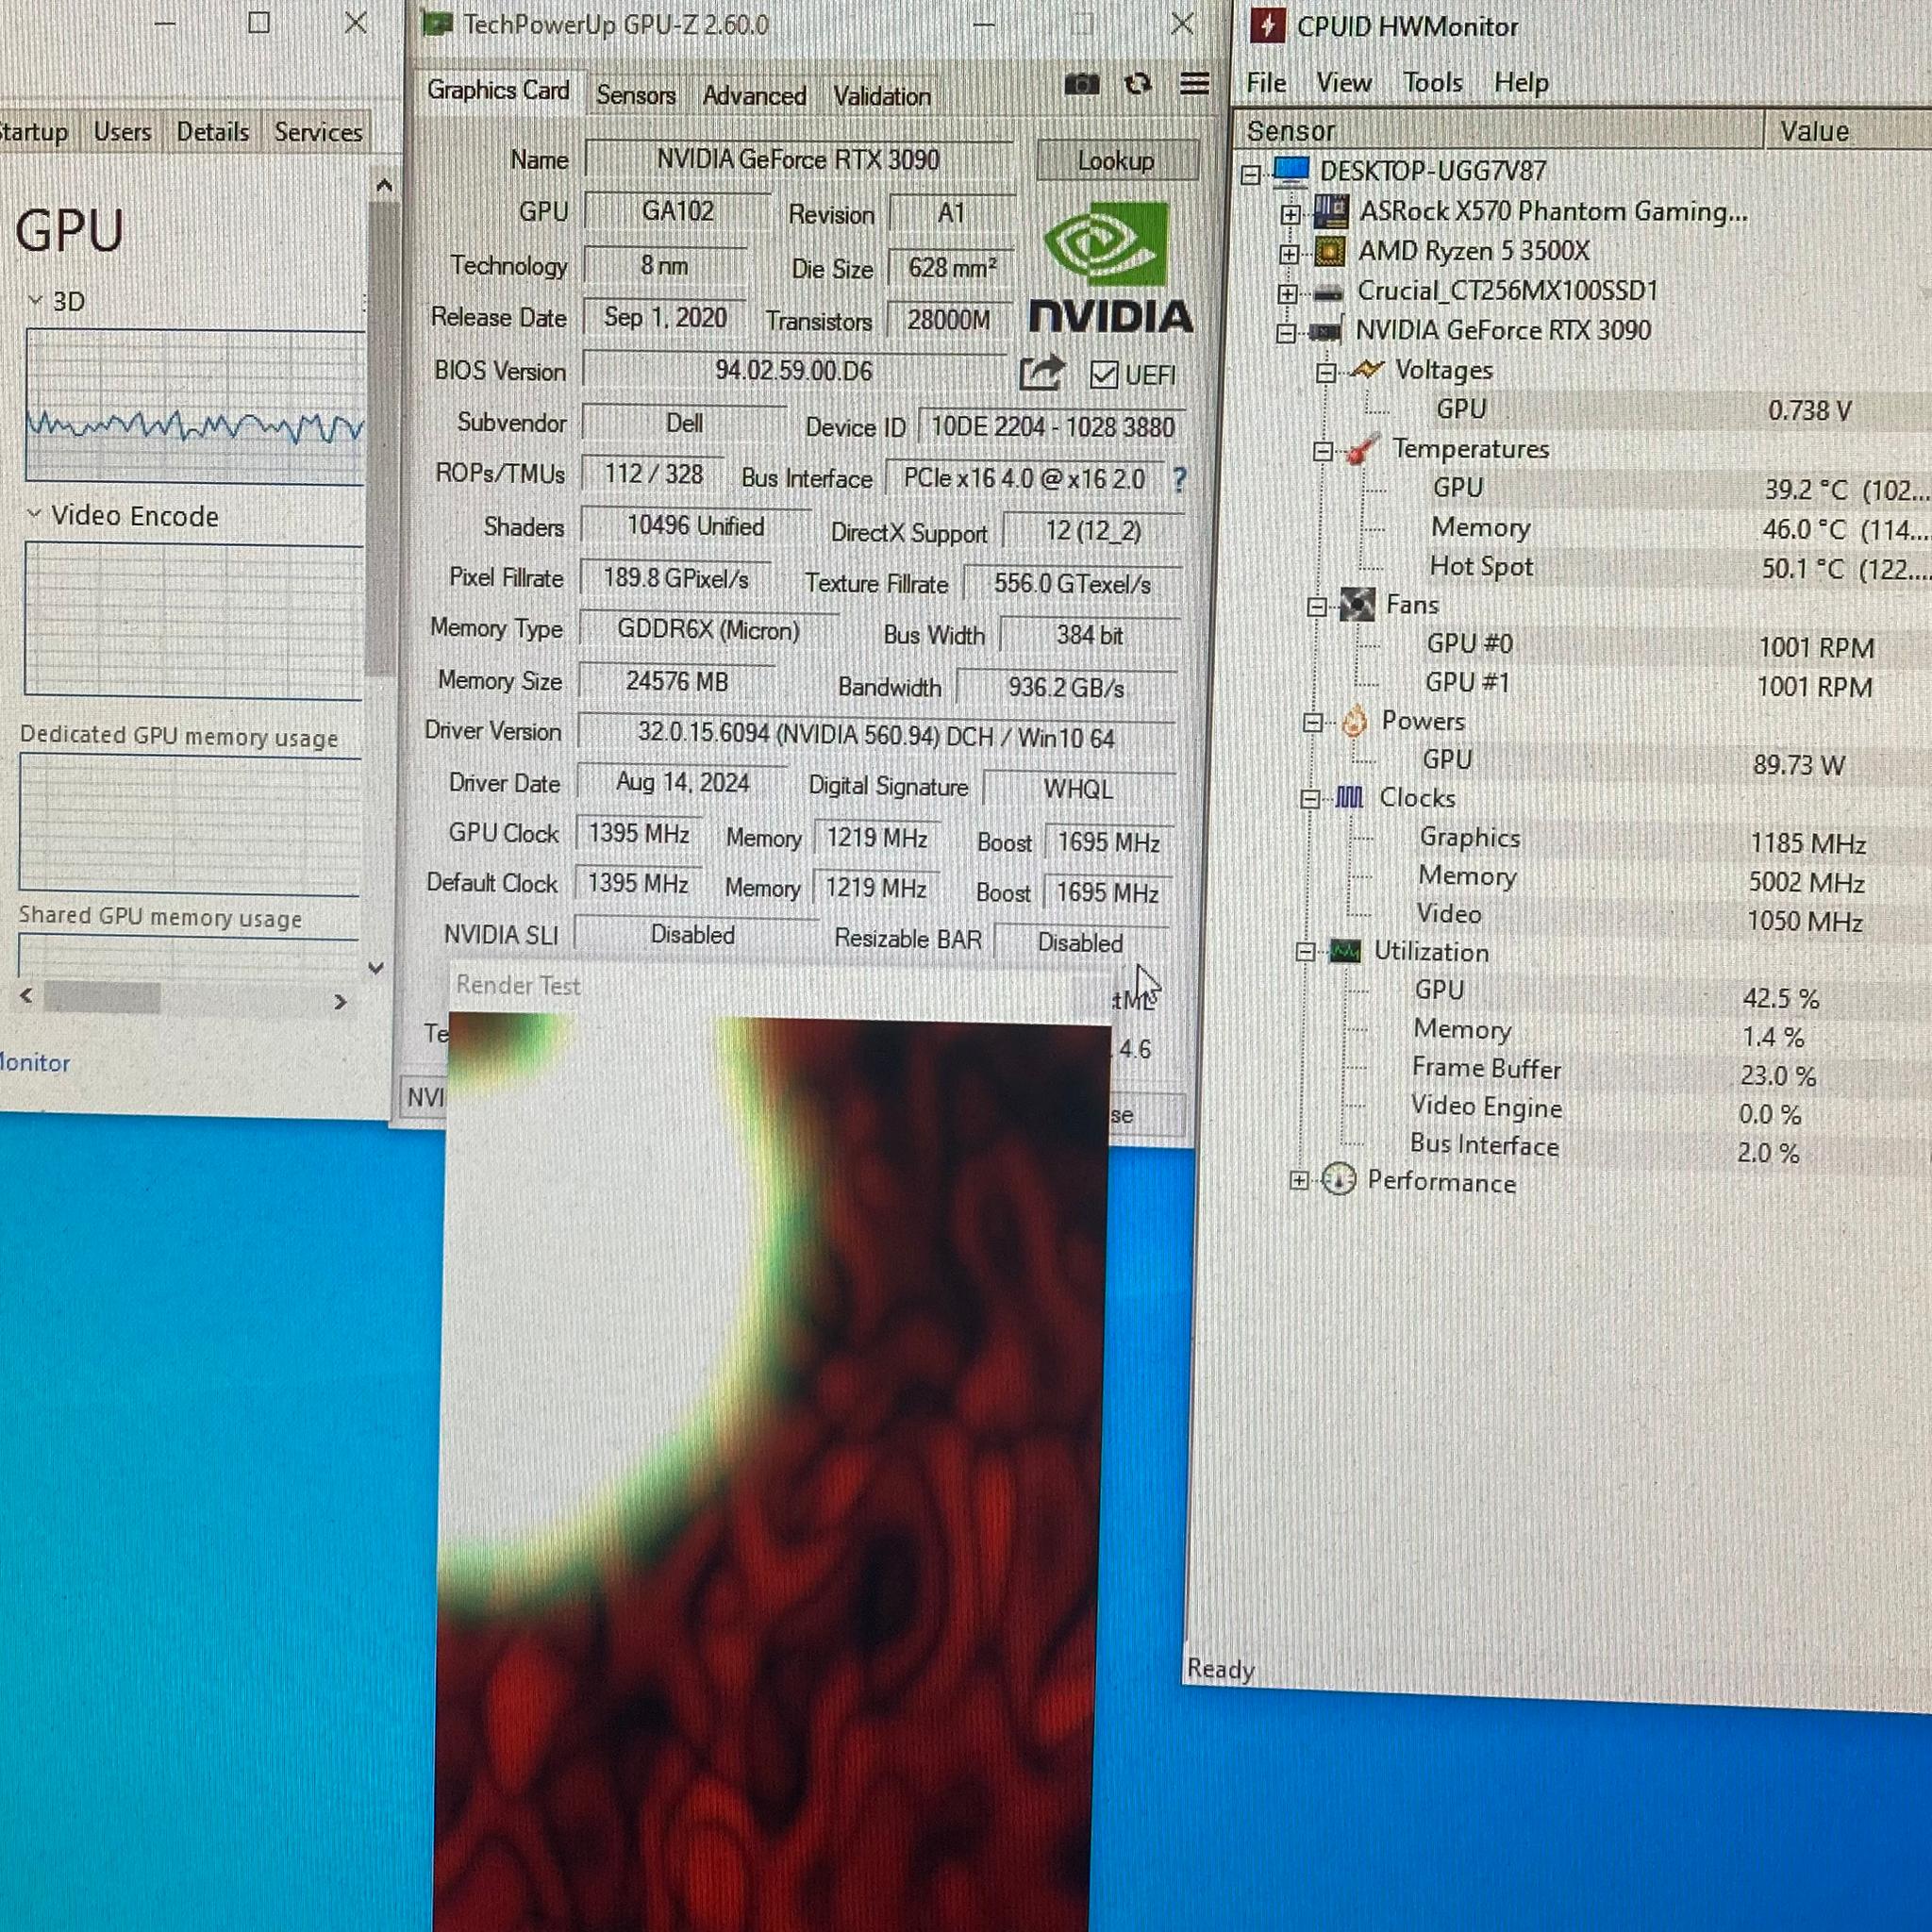Select the Graphics Card tab

498,91
